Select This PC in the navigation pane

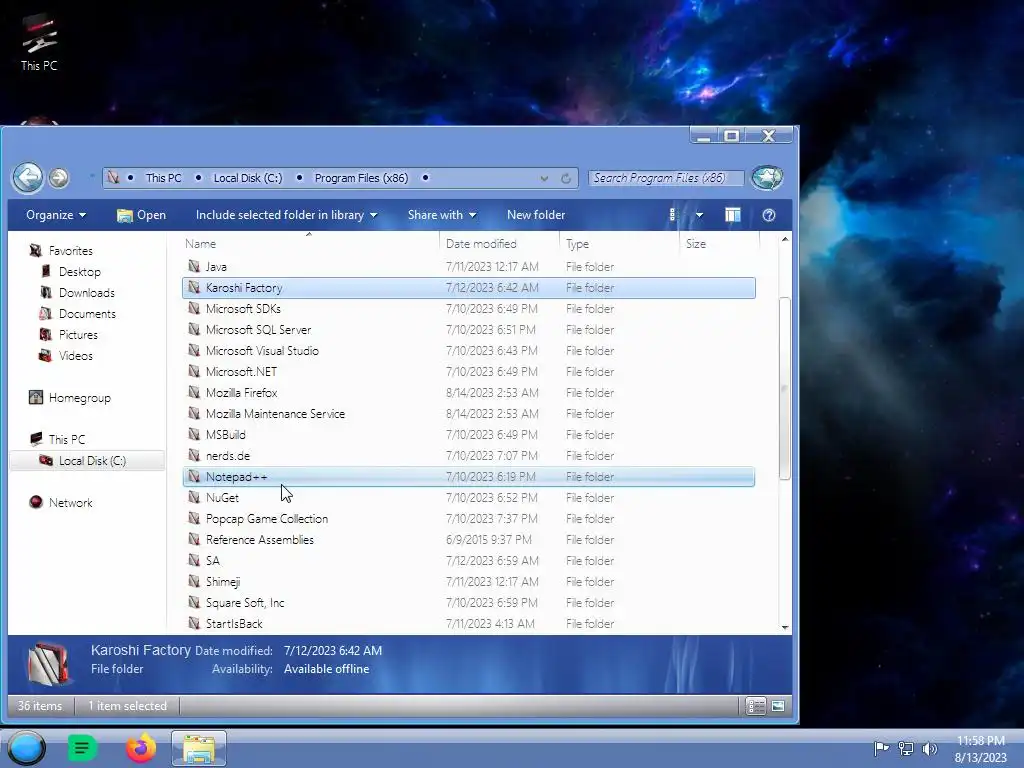coord(67,440)
